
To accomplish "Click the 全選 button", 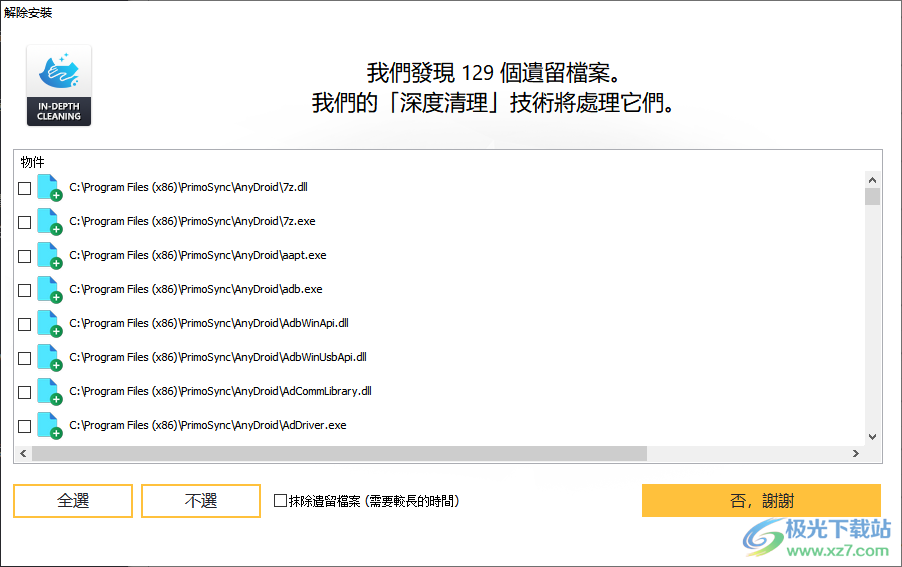I will [73, 501].
